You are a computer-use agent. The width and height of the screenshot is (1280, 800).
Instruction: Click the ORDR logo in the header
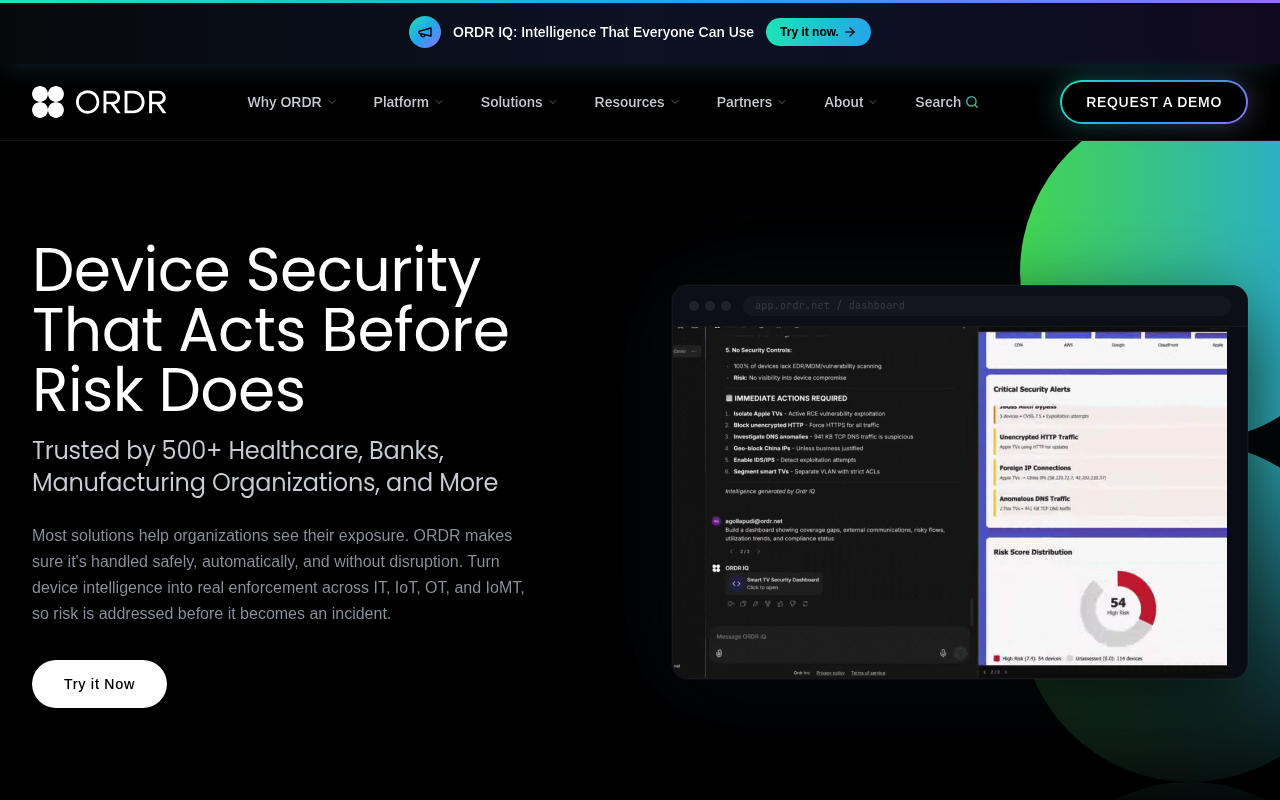99,102
